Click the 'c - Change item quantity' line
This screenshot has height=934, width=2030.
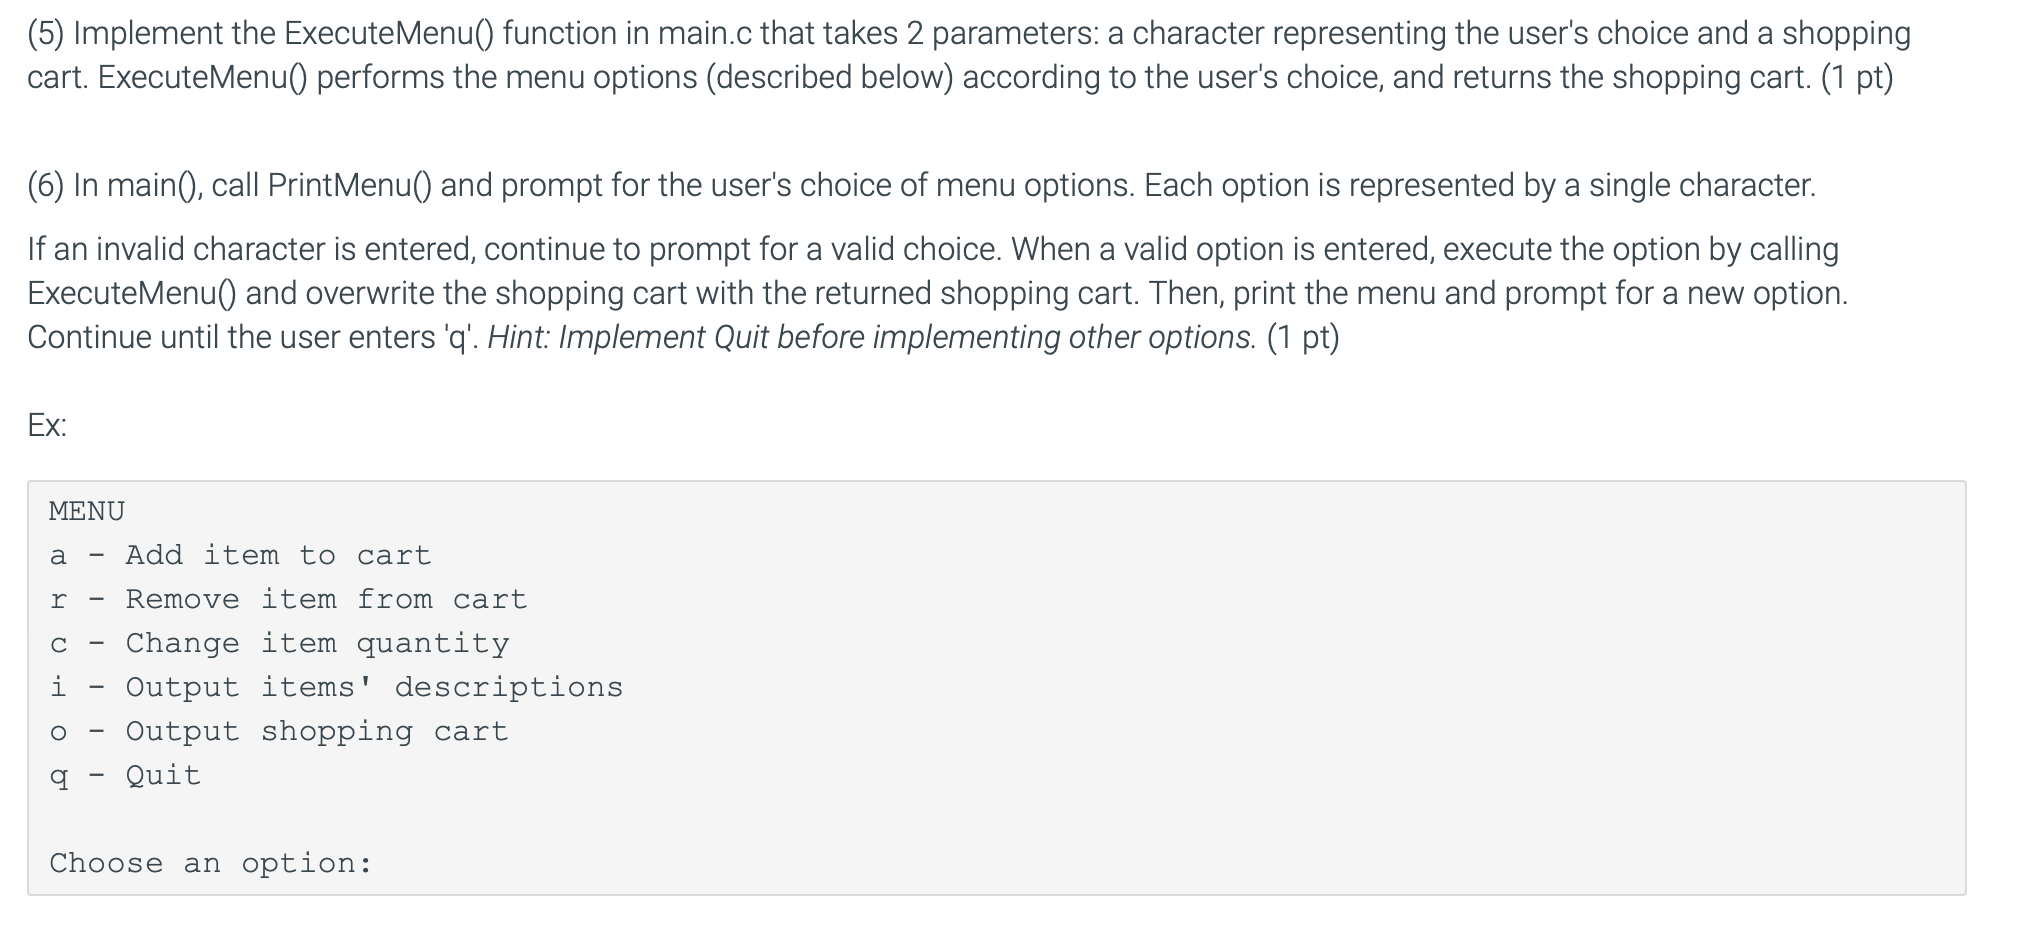279,643
